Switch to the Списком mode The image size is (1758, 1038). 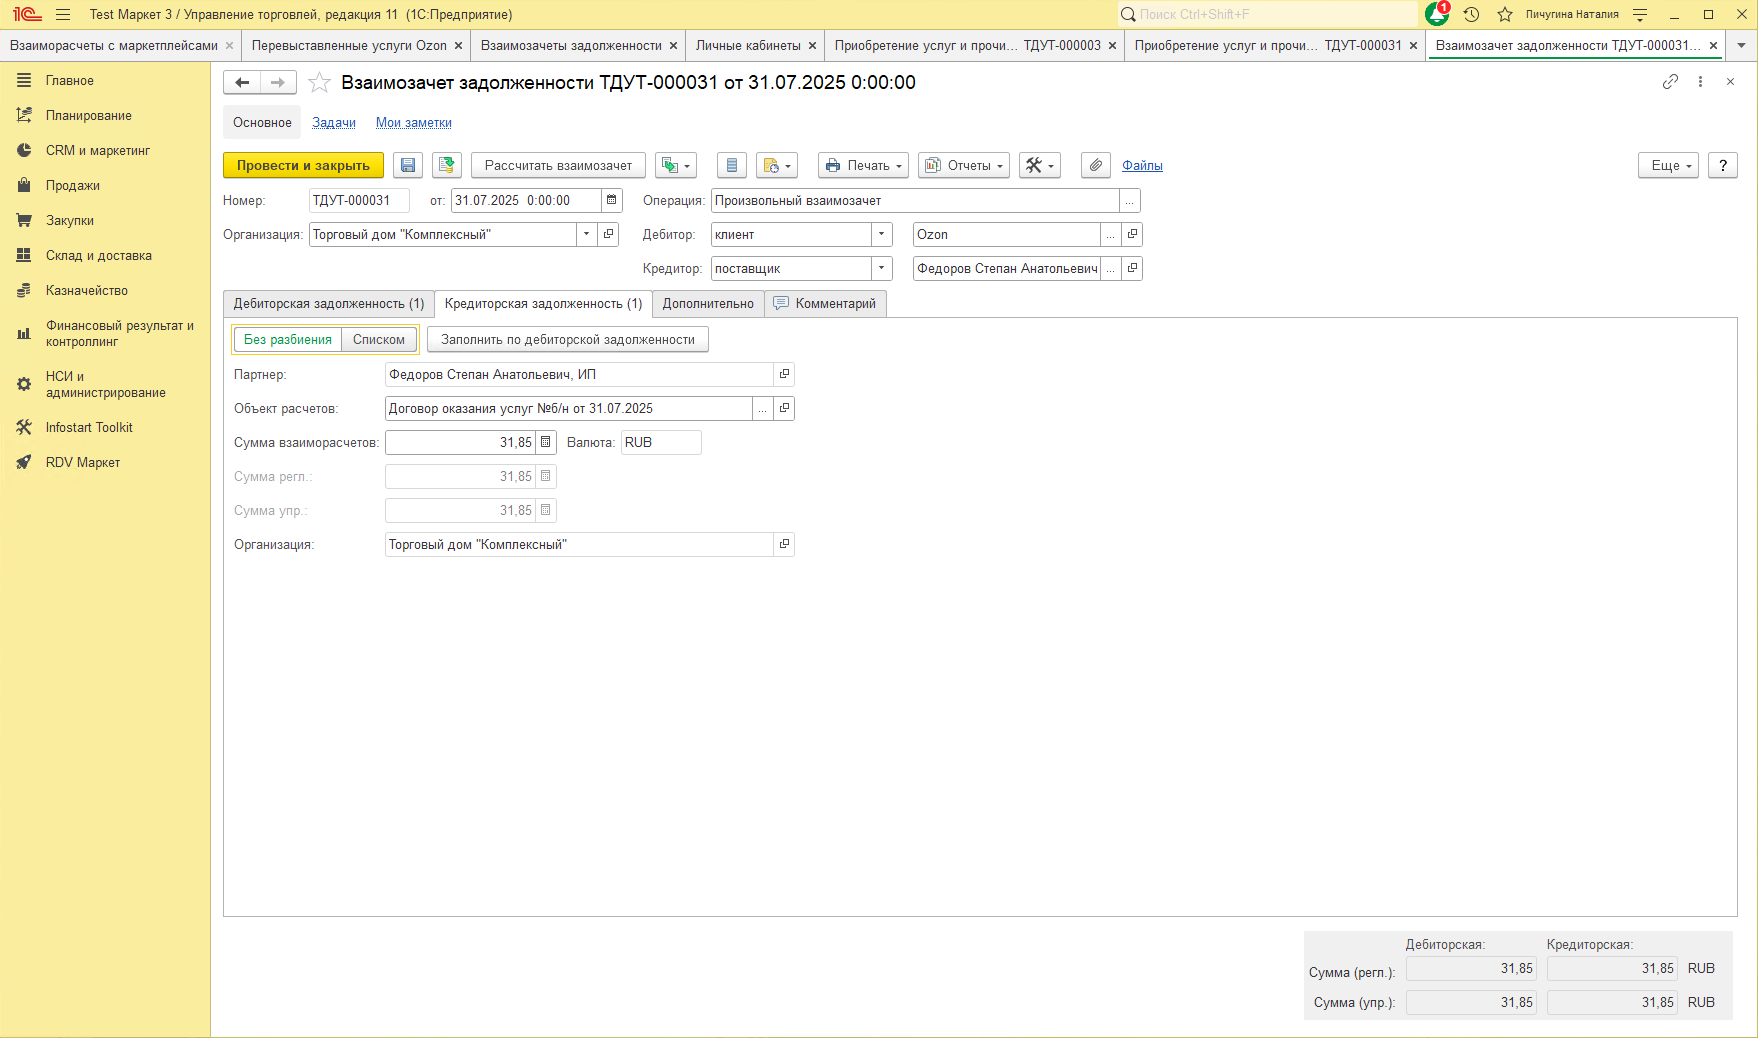(x=379, y=340)
